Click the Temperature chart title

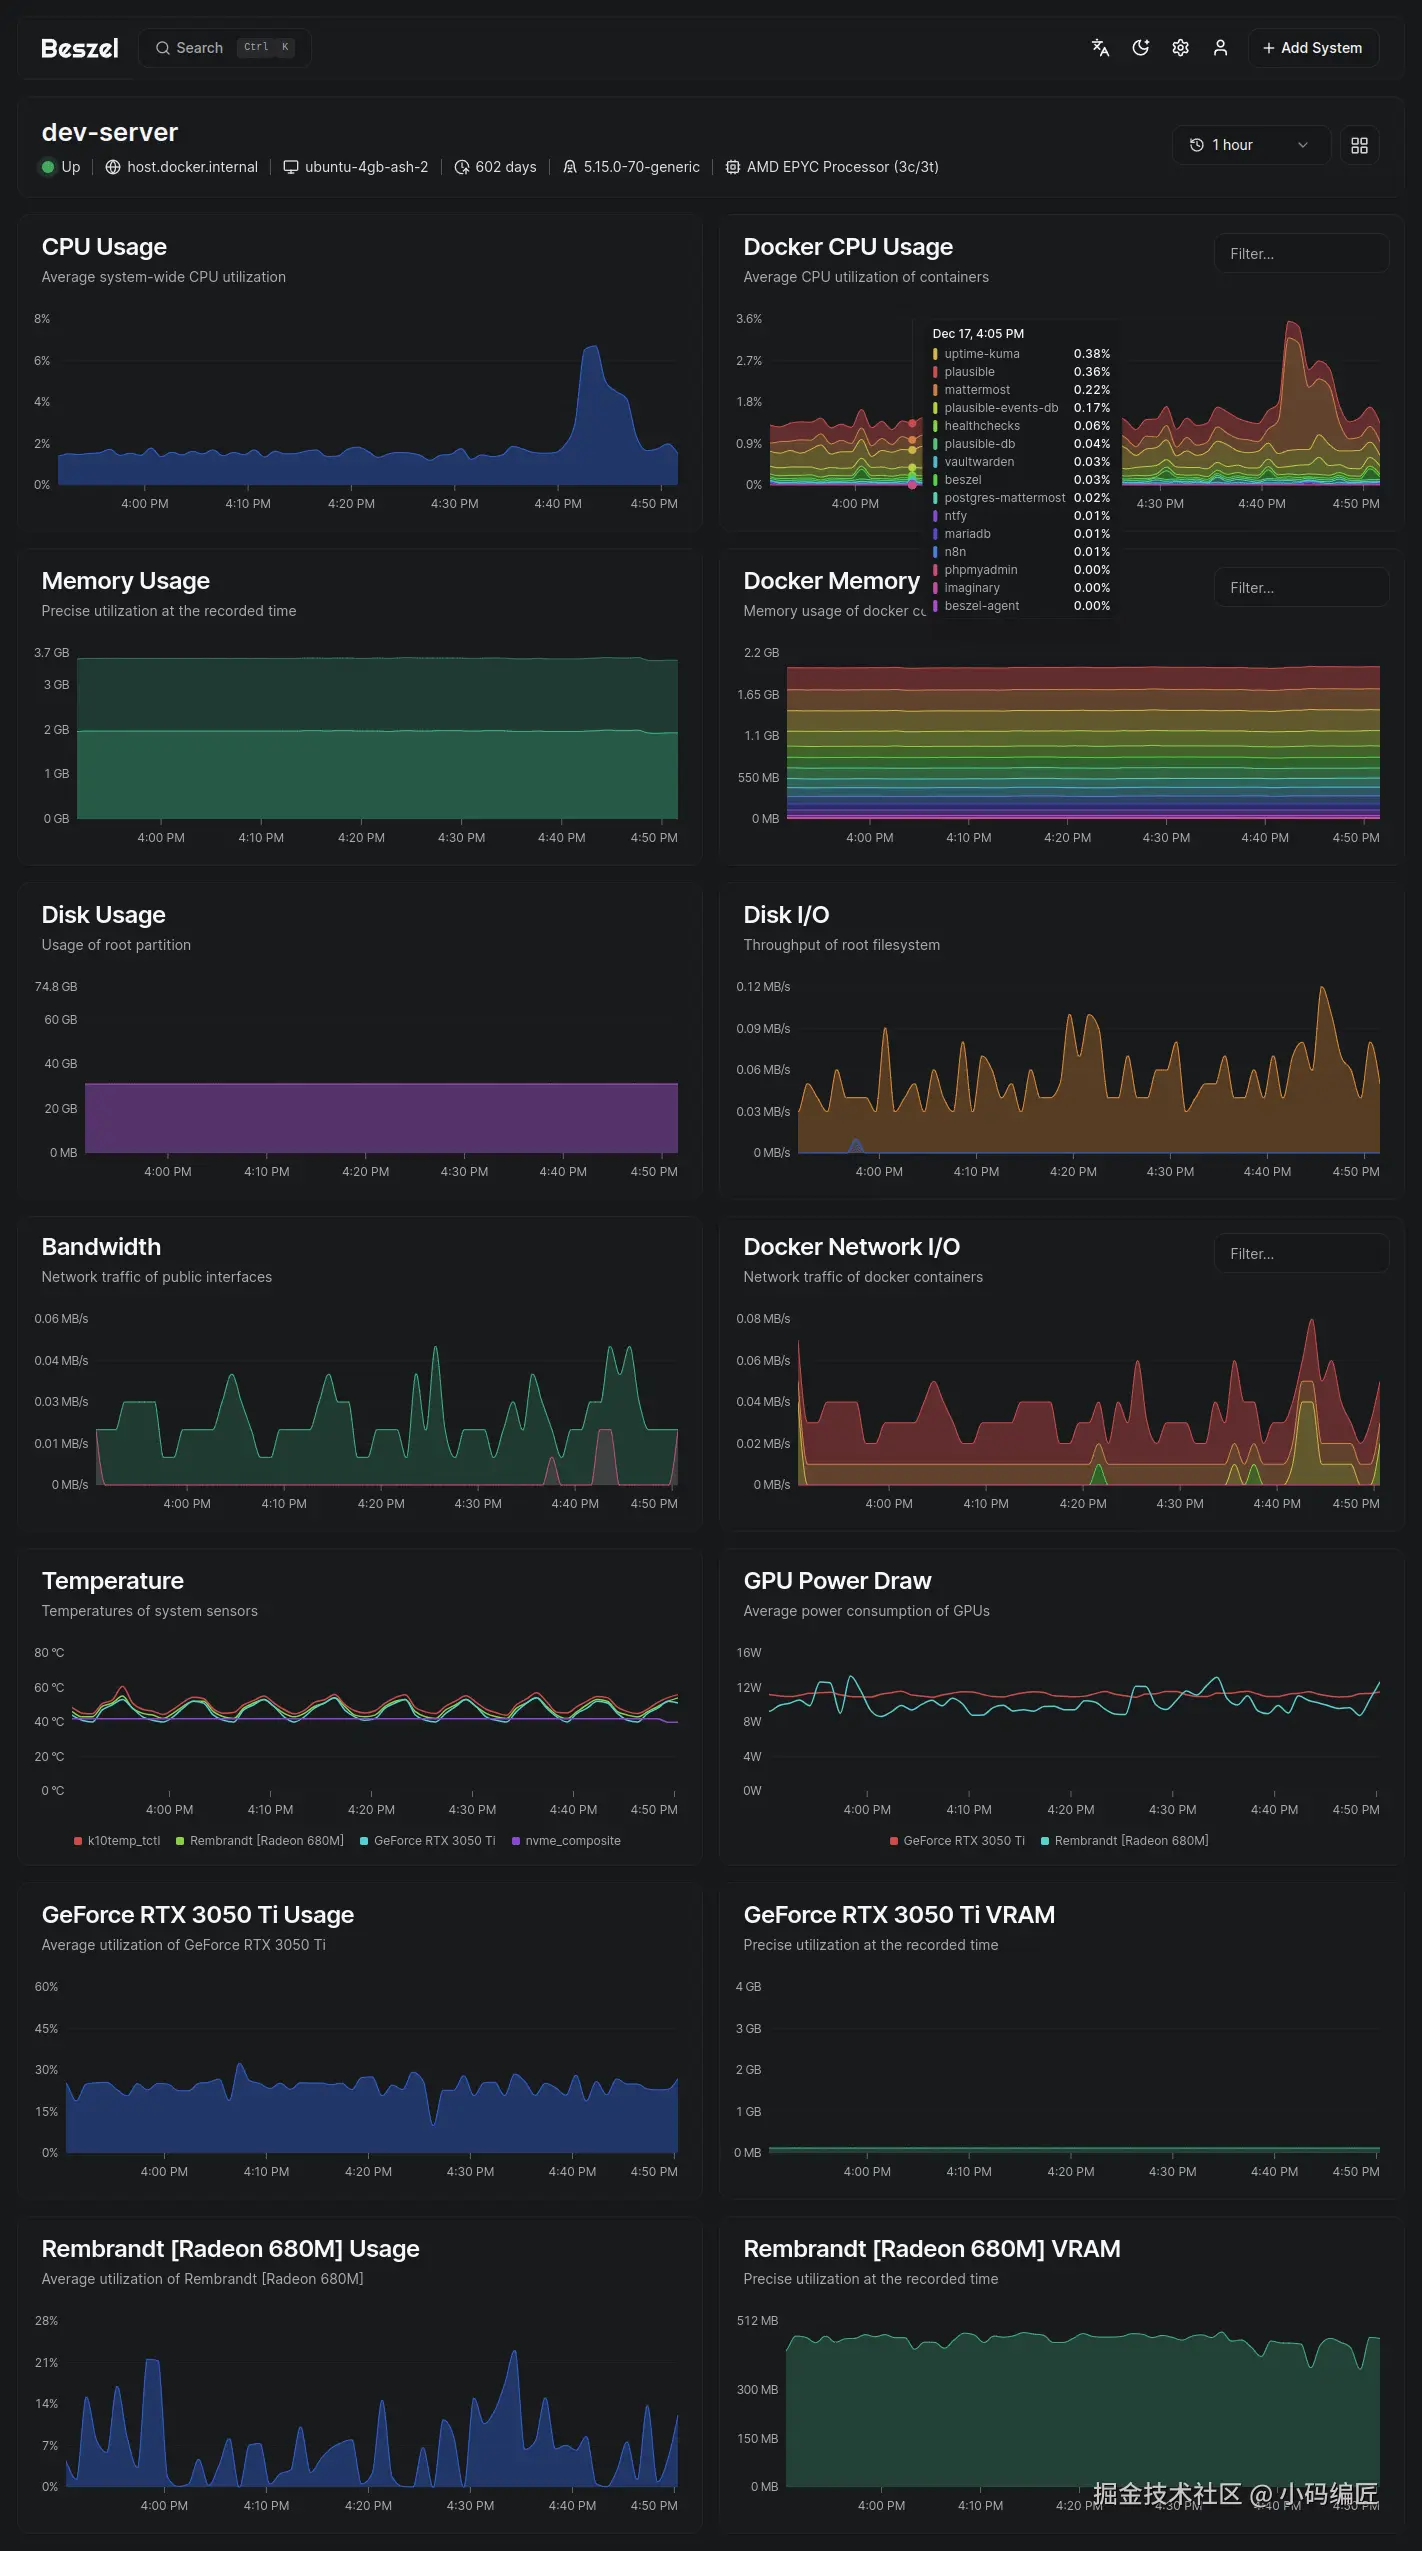pos(113,1581)
